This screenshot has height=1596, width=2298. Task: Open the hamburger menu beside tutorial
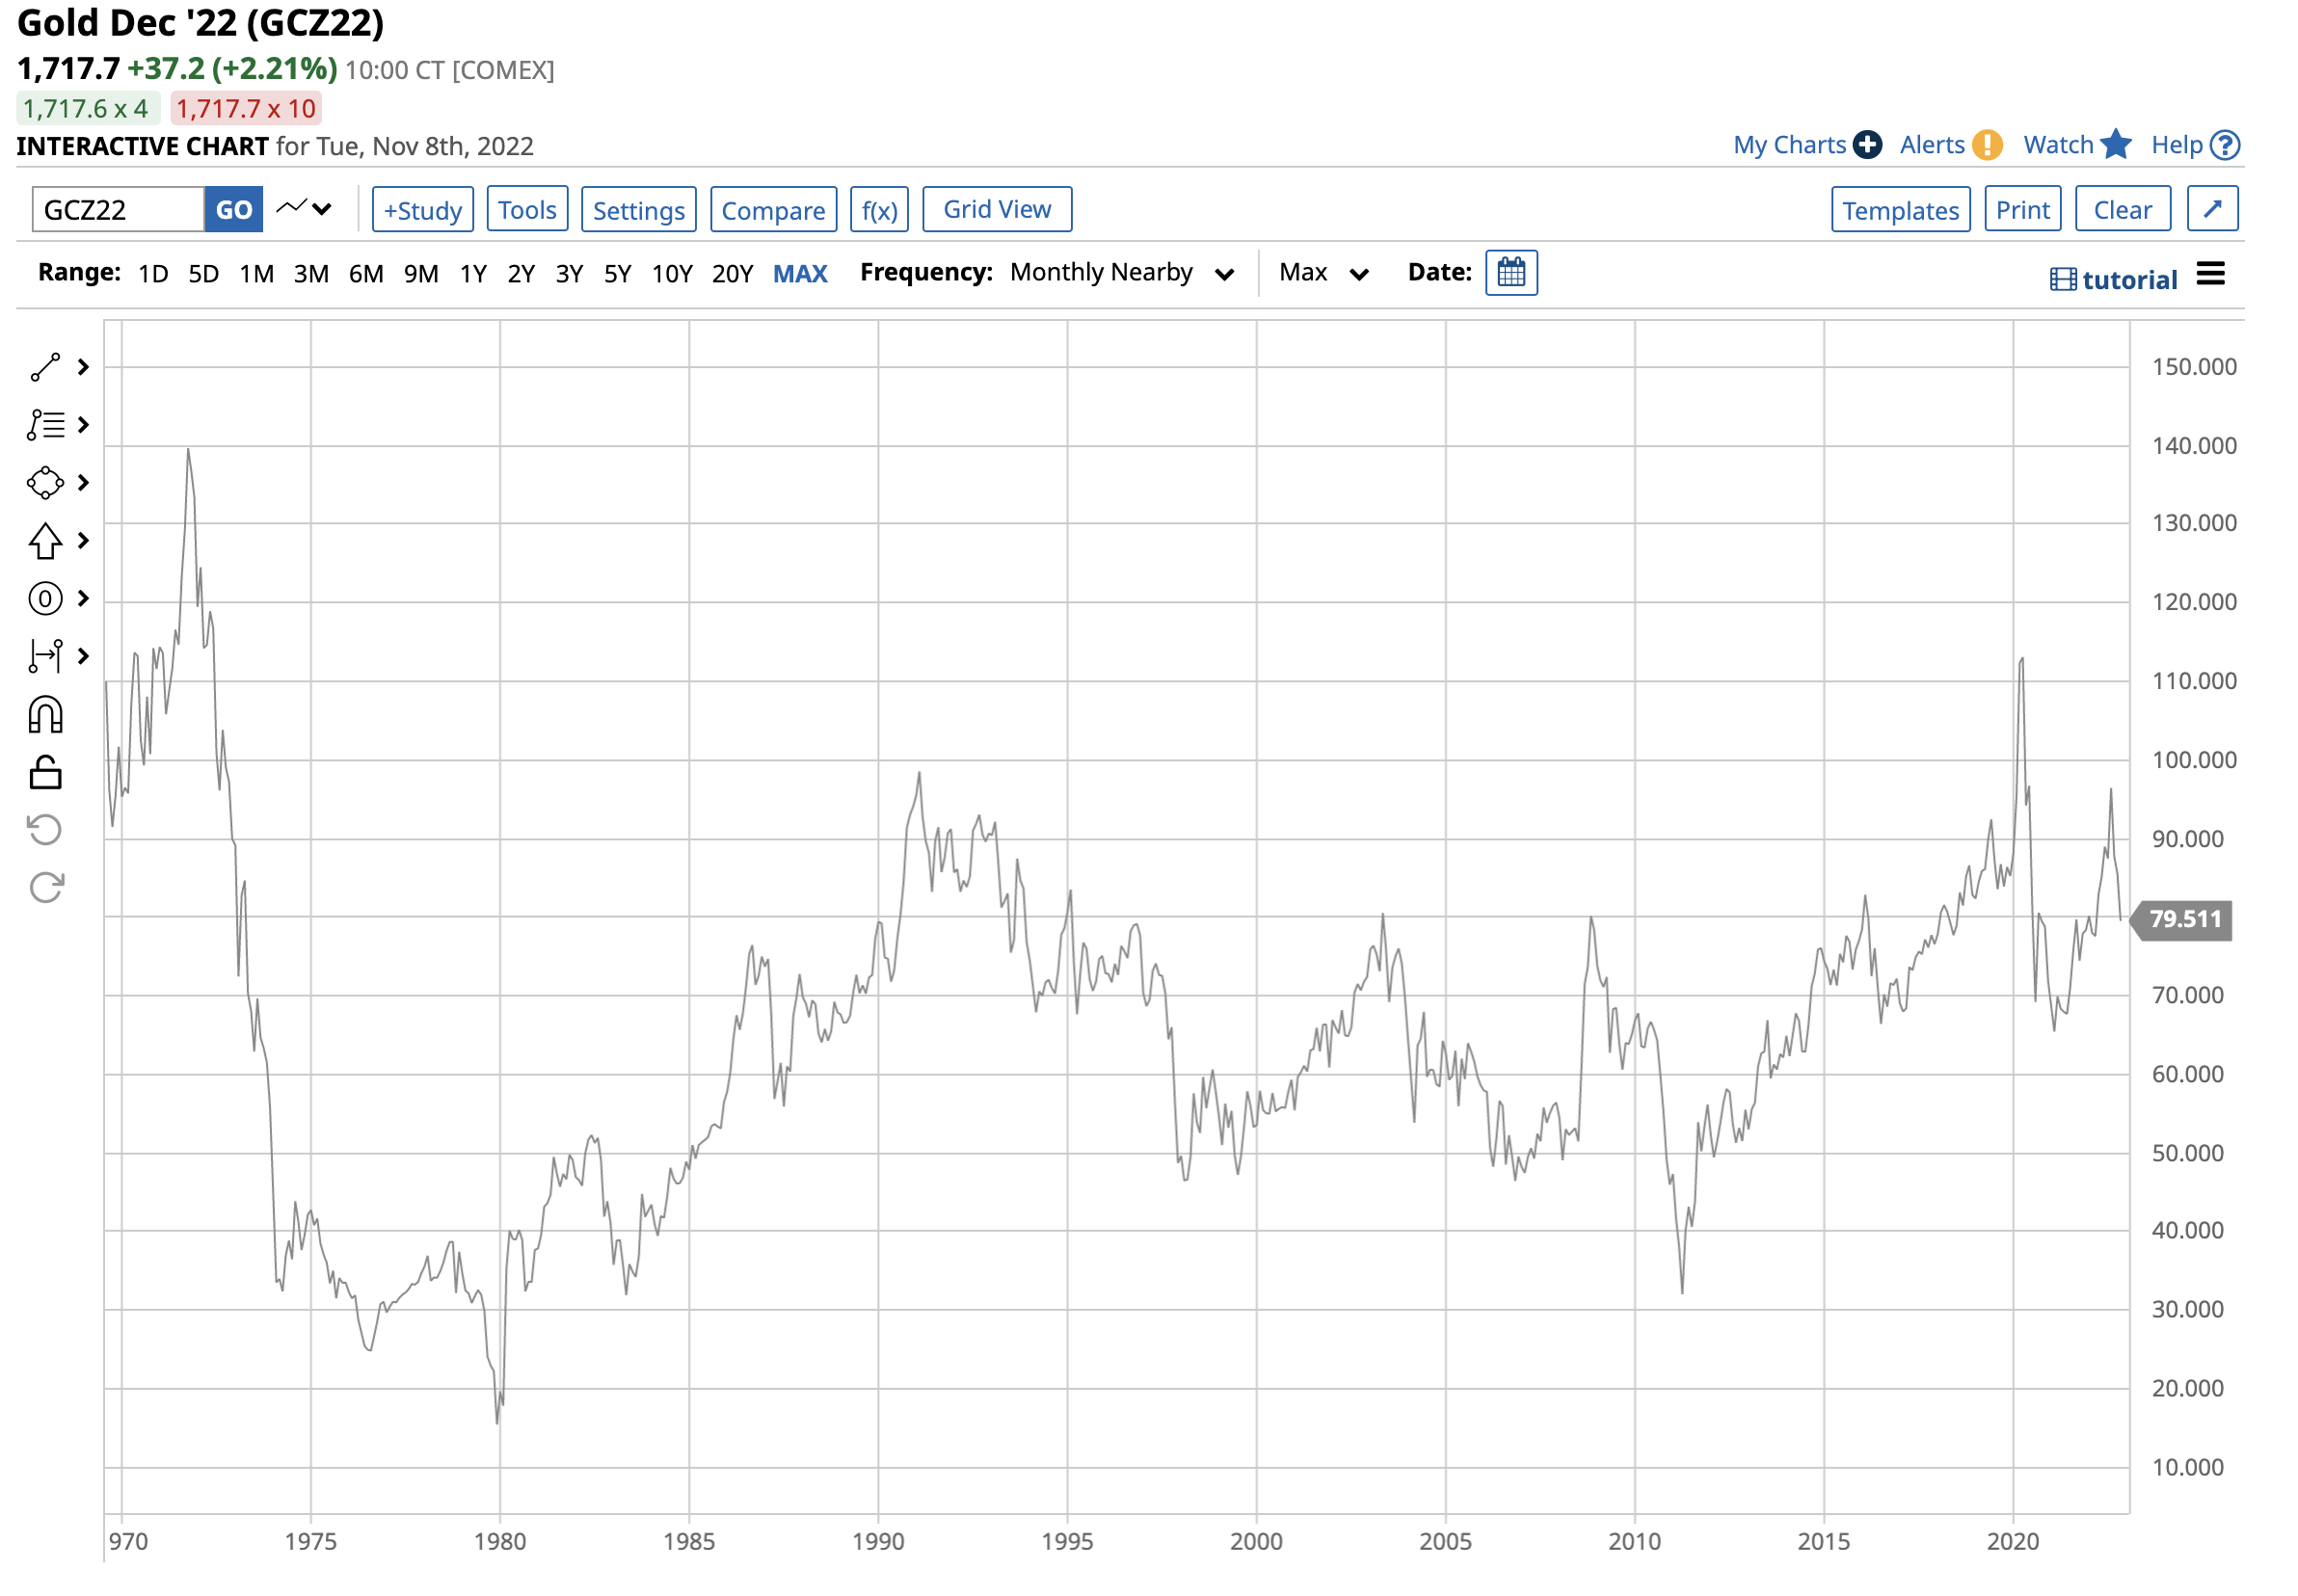coord(2211,274)
